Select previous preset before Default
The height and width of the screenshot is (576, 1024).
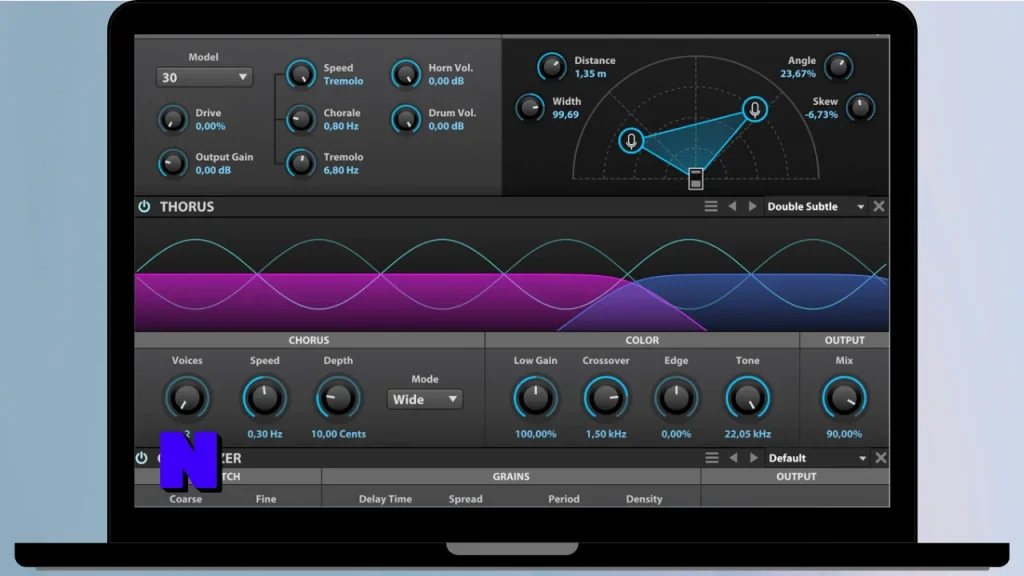(x=733, y=458)
